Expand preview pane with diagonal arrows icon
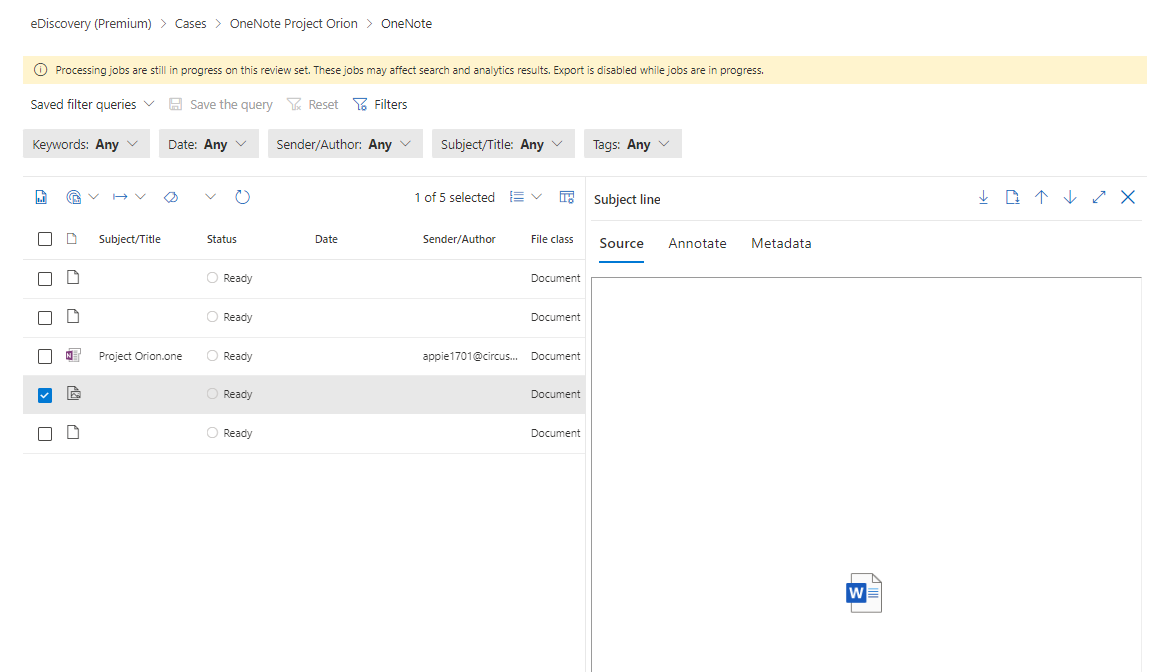This screenshot has height=672, width=1169. 1099,198
